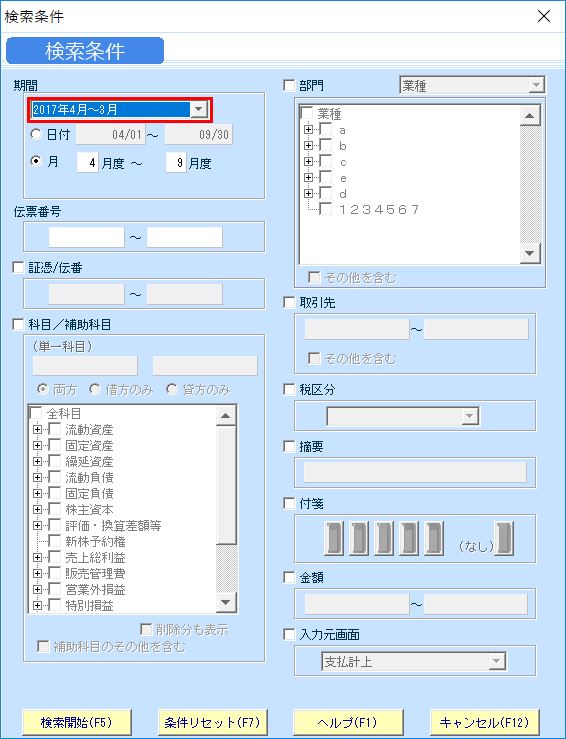Expand department tree node d

pos(308,194)
